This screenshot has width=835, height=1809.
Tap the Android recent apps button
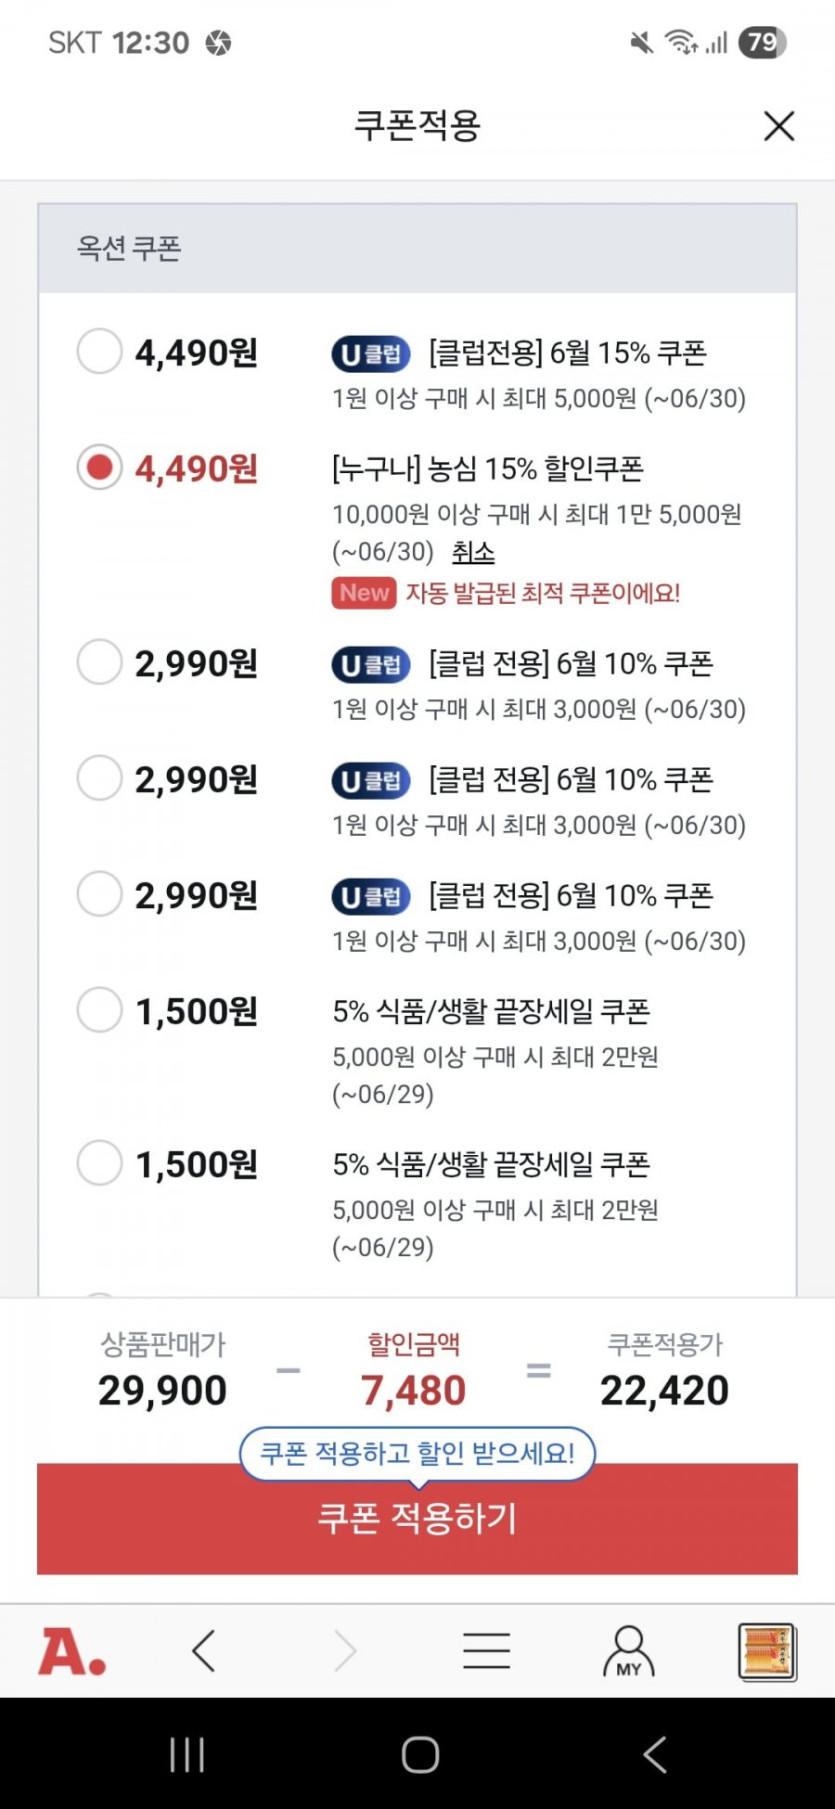187,1754
